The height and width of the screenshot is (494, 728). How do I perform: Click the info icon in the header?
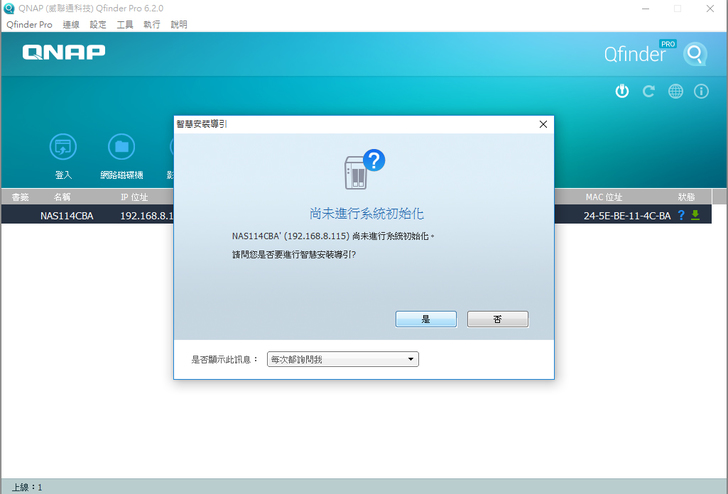click(703, 91)
